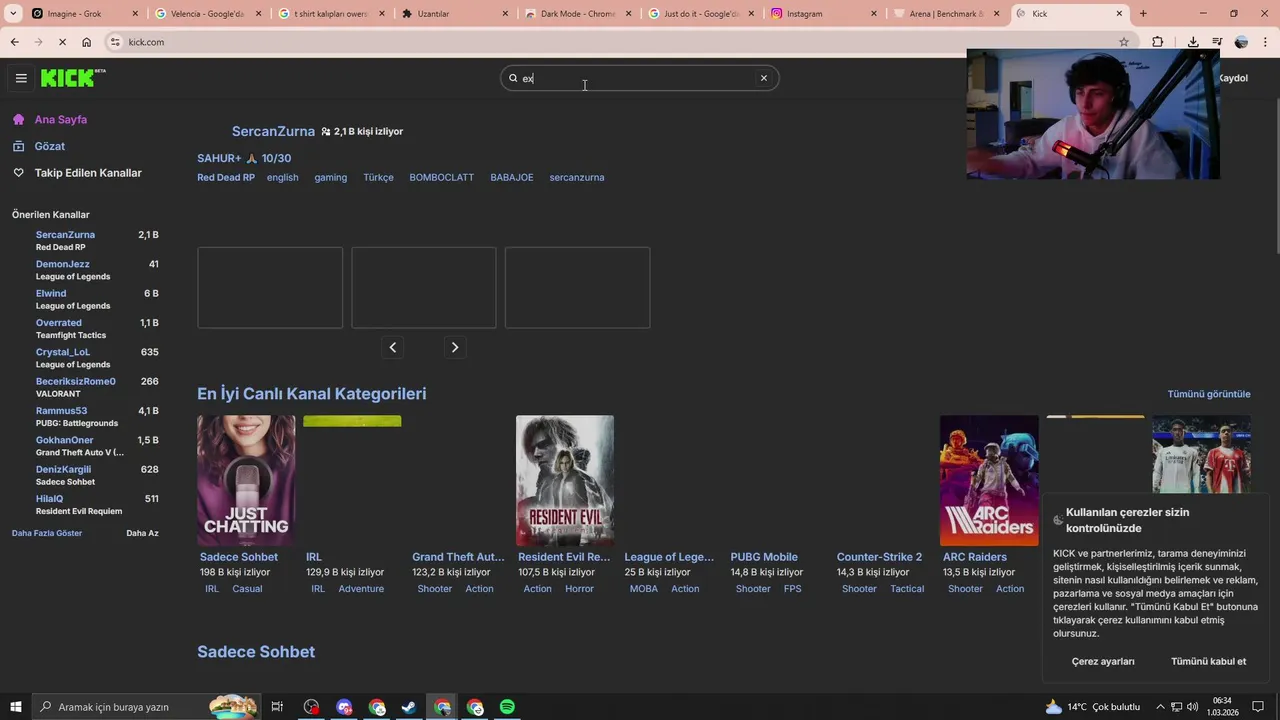
Task: Go to Chrome home page icon
Action: pos(87,42)
